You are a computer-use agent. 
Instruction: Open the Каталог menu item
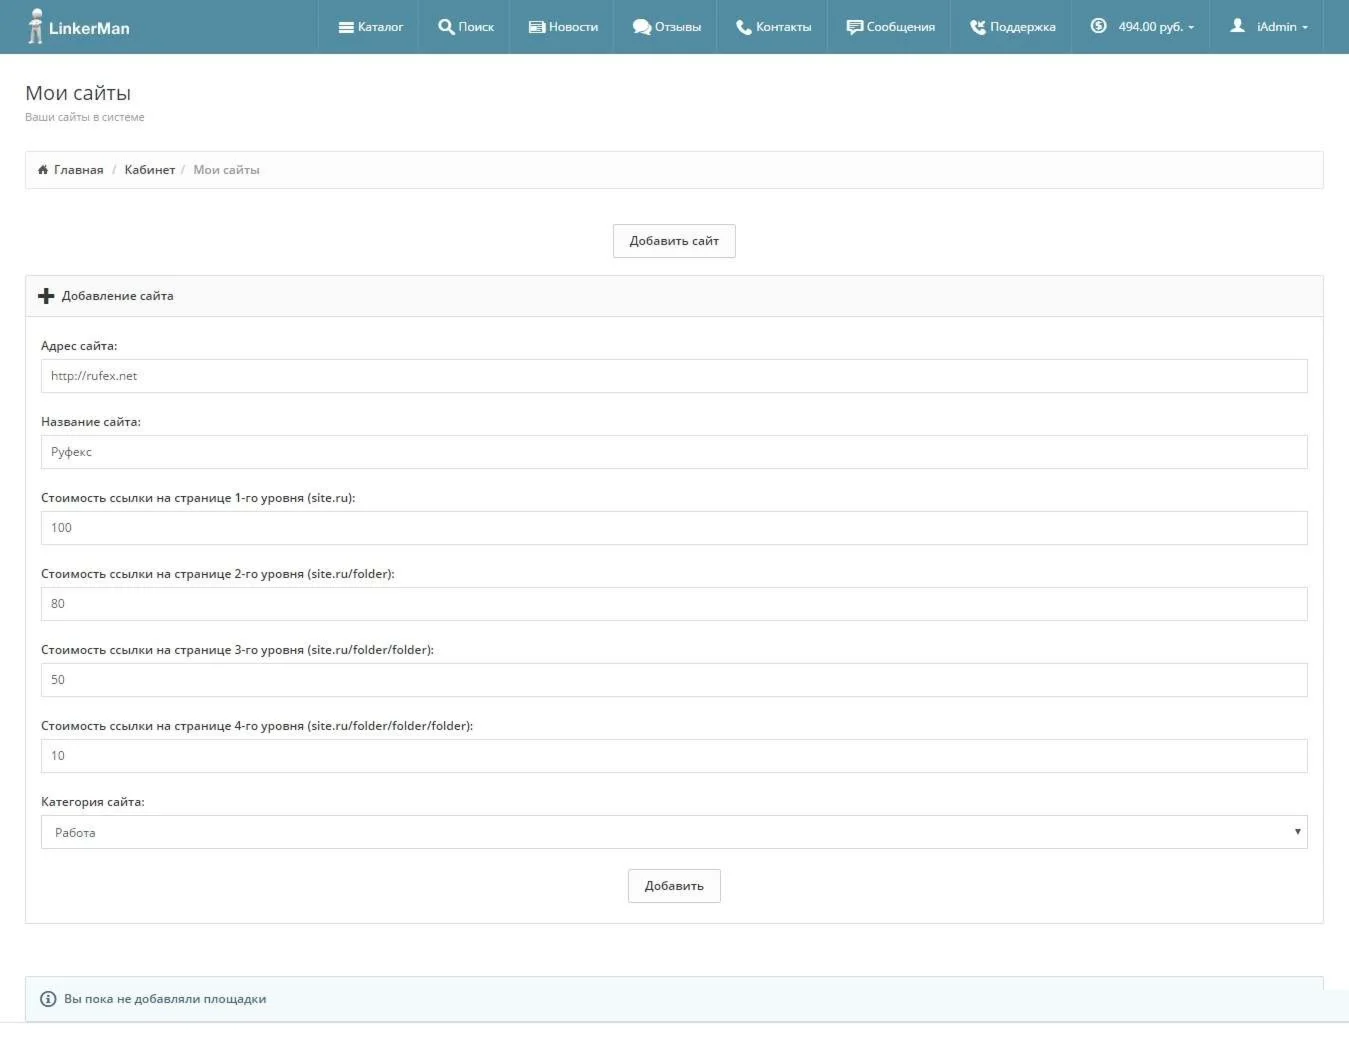[x=371, y=27]
